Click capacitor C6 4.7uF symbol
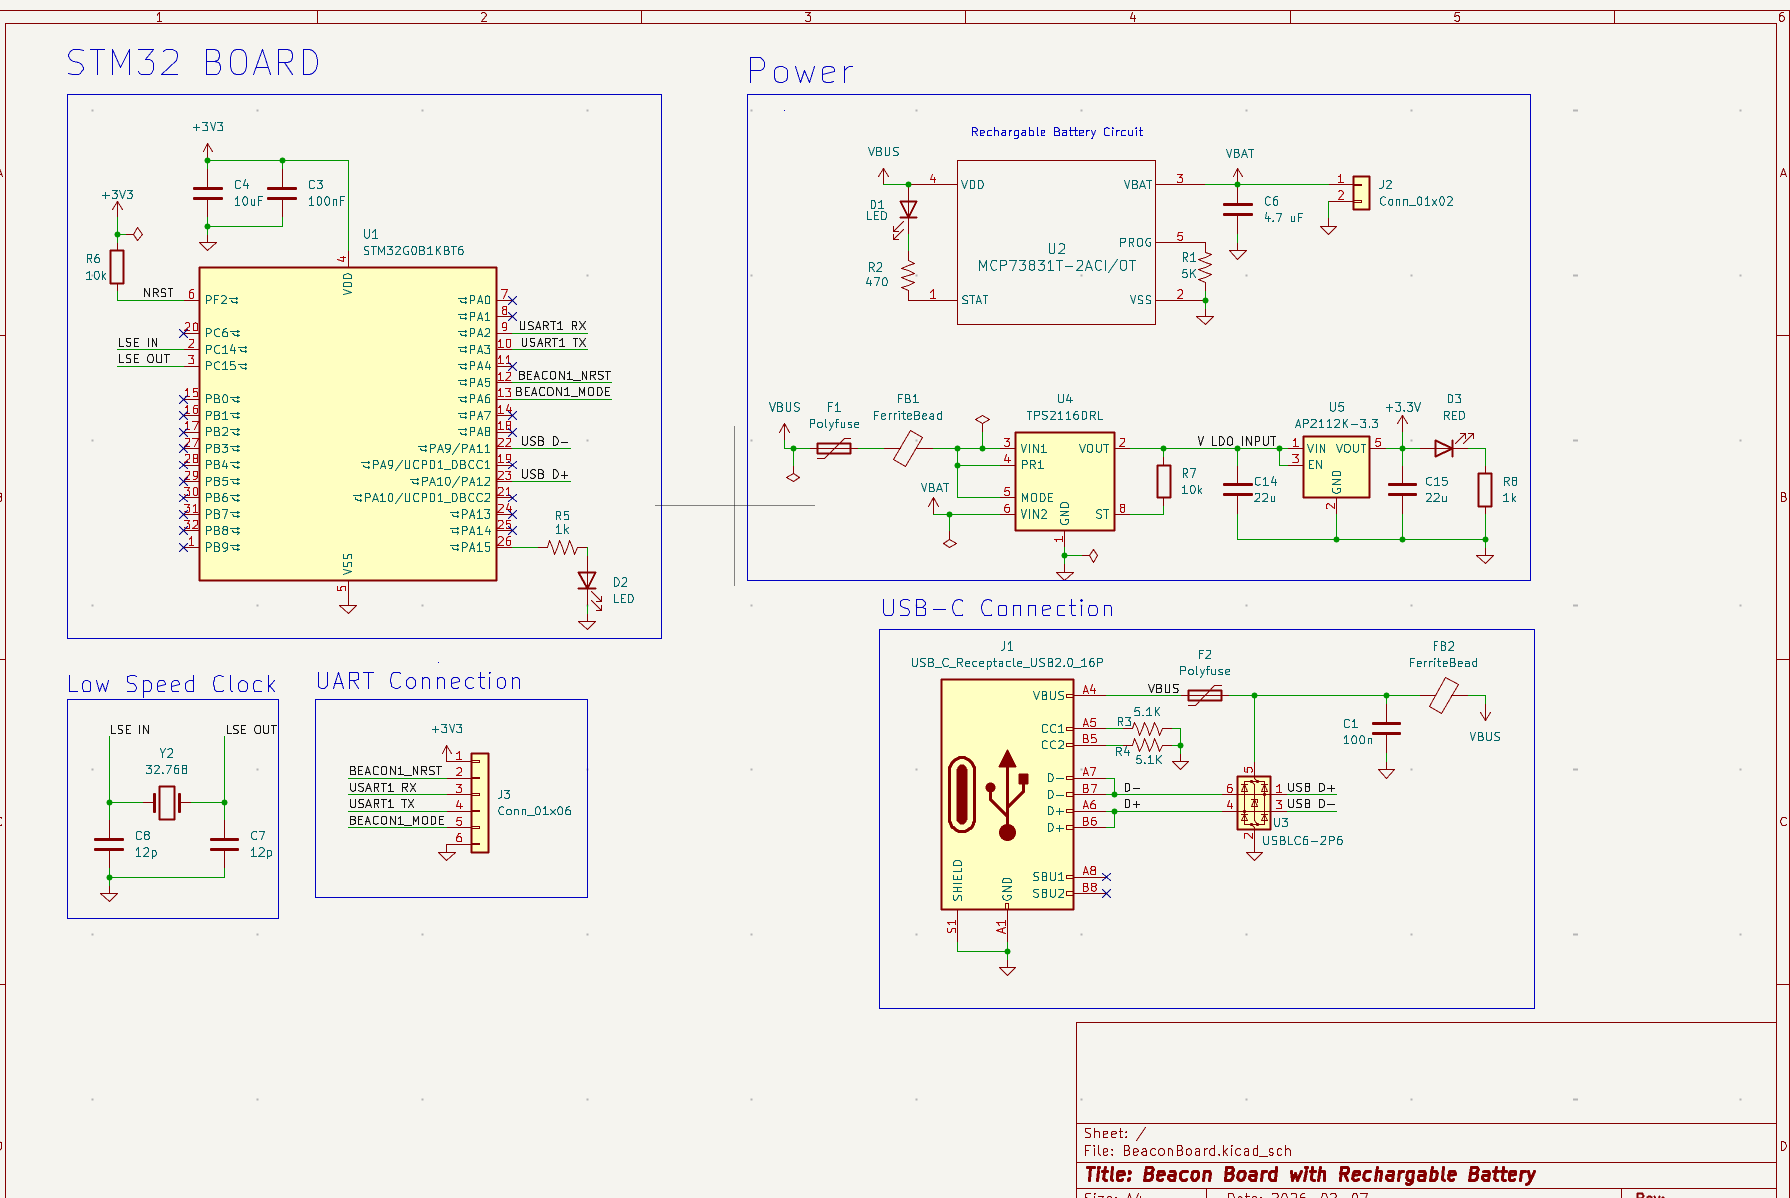 tap(1238, 211)
